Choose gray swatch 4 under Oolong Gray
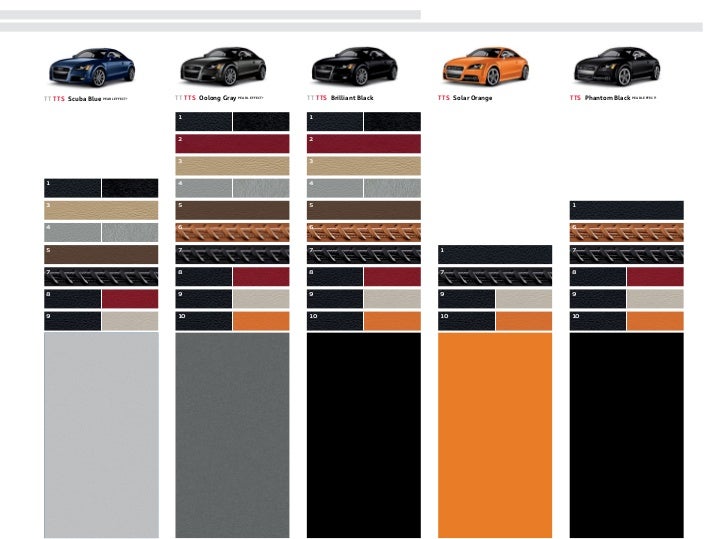Image resolution: width=728 pixels, height=539 pixels. click(232, 188)
